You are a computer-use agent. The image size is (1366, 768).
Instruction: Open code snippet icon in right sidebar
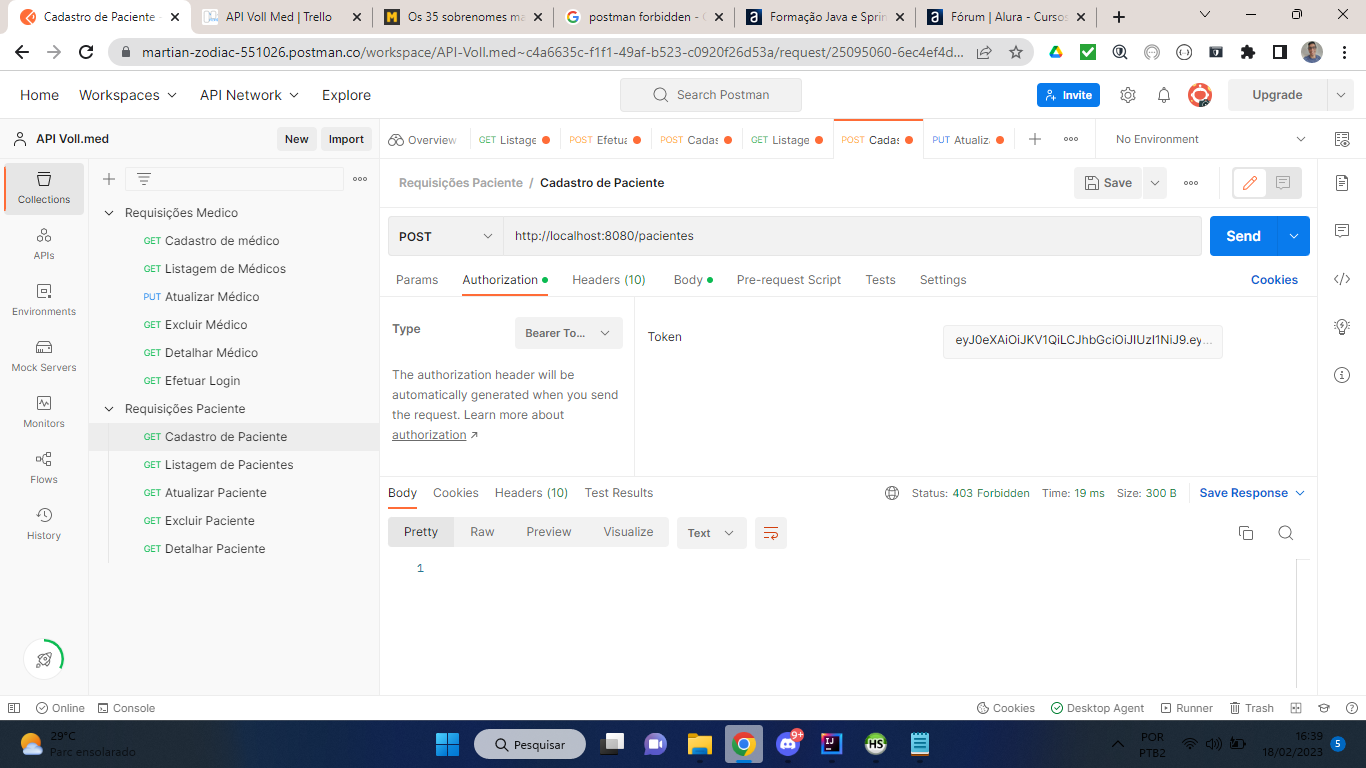(1342, 279)
